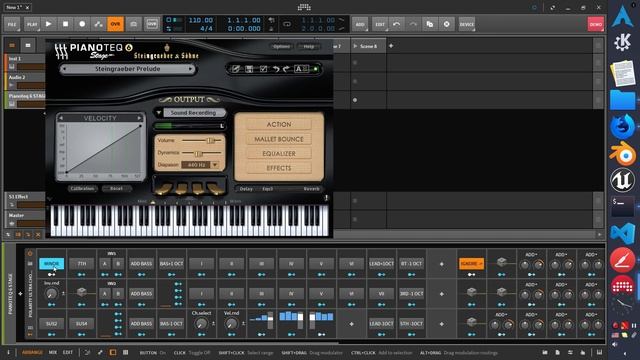
Task: Toggle the automation write icon
Action: [98, 24]
